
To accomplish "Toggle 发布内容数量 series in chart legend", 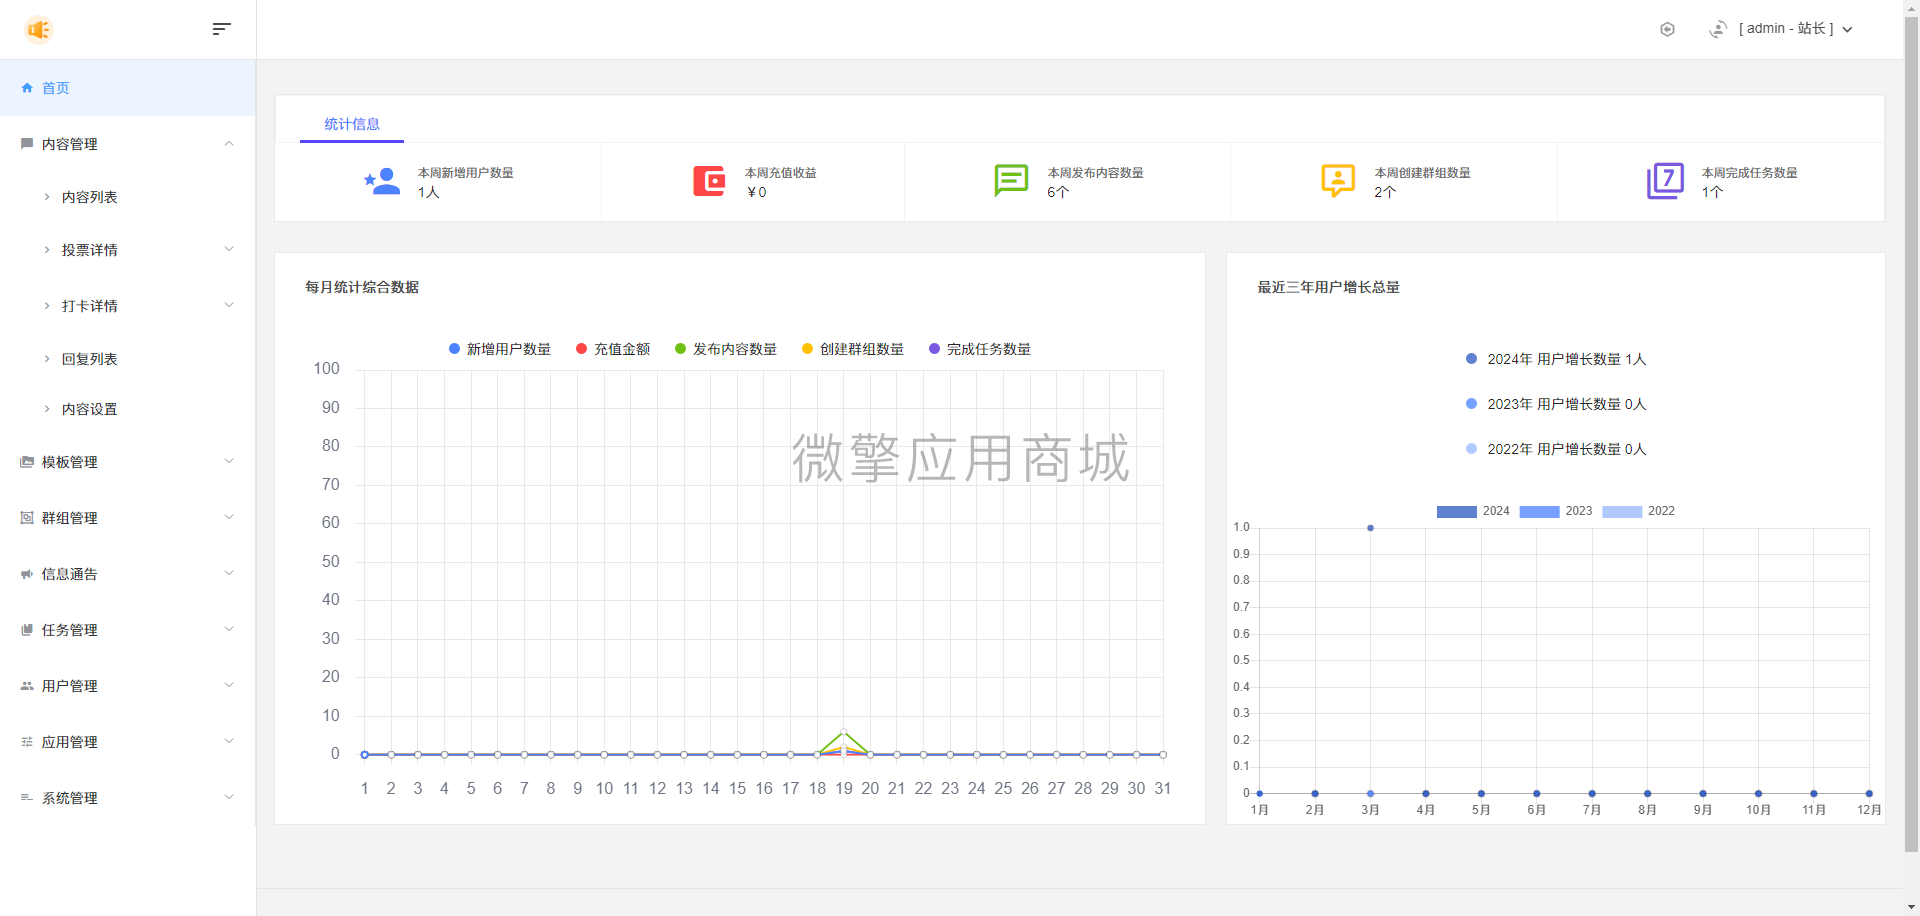I will pos(726,349).
